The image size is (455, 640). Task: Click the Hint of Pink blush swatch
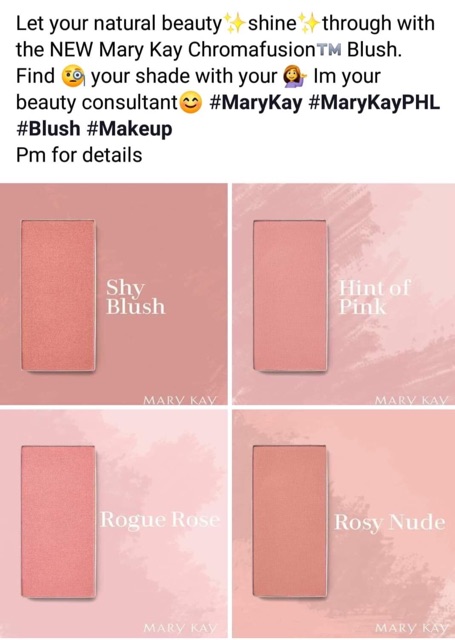[x=290, y=296]
